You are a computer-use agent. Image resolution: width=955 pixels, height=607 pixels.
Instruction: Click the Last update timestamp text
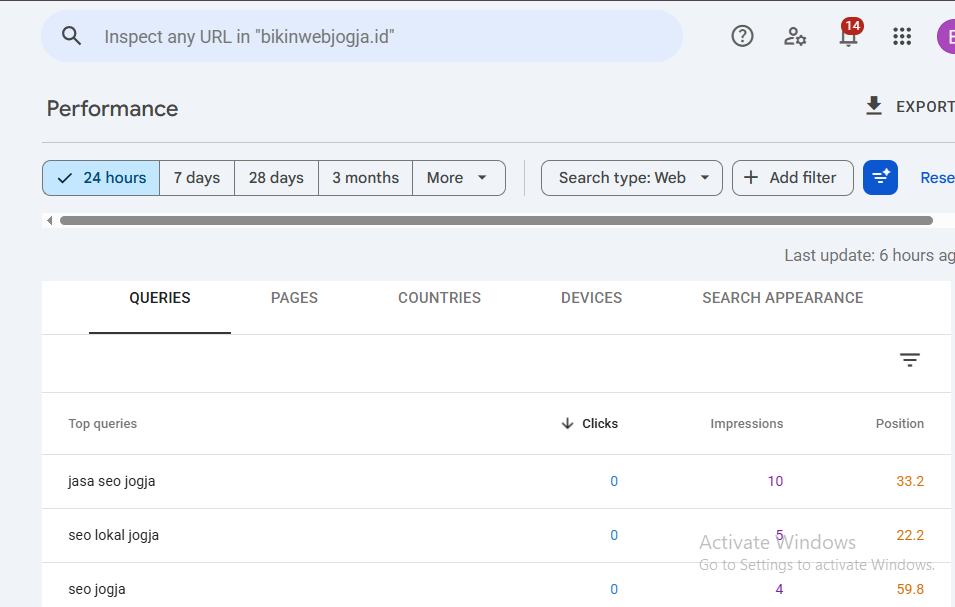tap(869, 255)
